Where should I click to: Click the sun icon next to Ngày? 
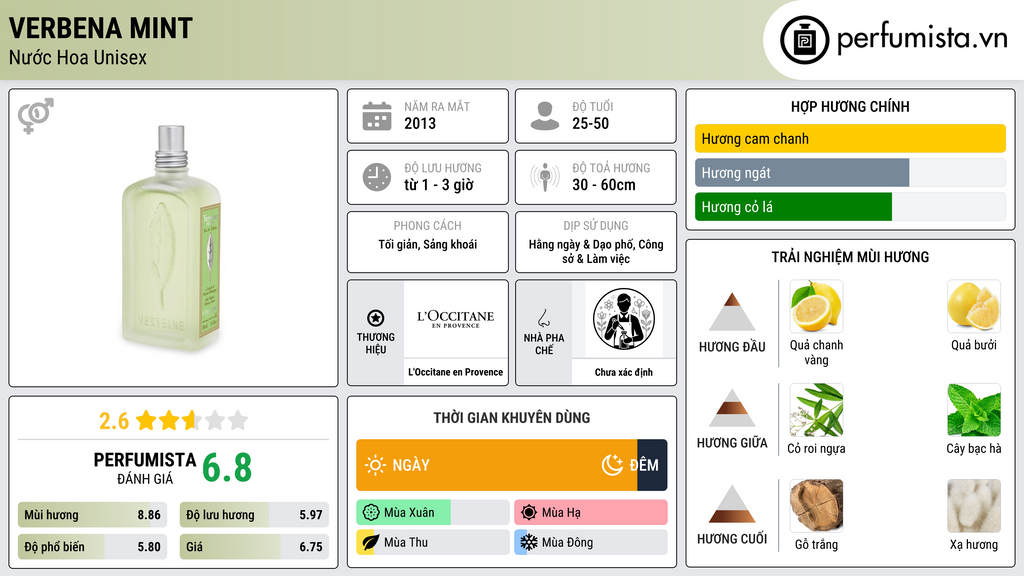(375, 465)
